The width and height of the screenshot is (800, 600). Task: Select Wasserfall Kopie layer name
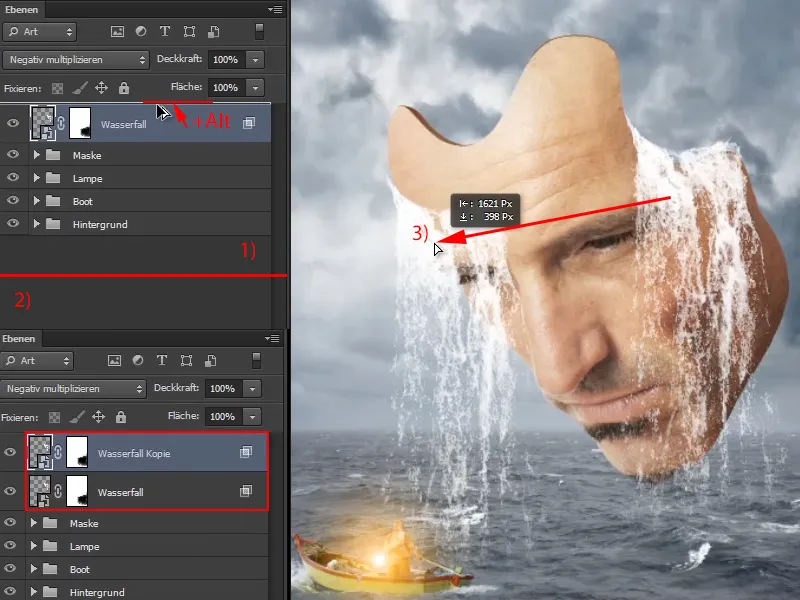point(134,453)
